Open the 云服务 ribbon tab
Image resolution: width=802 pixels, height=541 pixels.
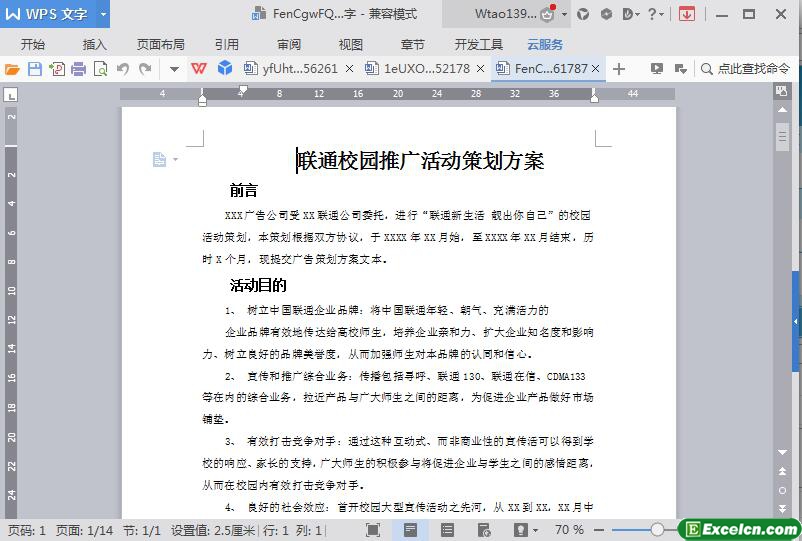545,44
